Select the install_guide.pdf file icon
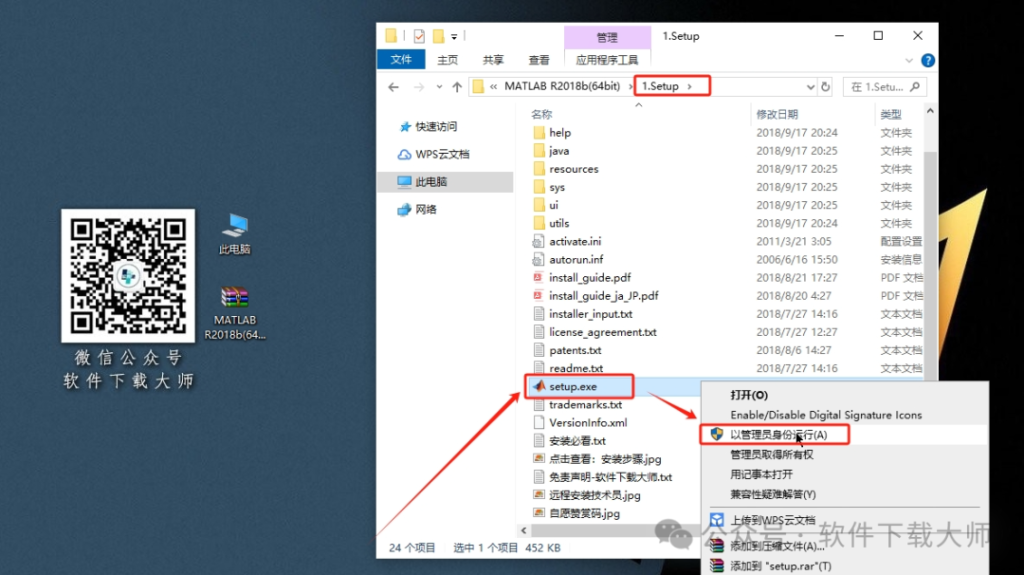 539,278
